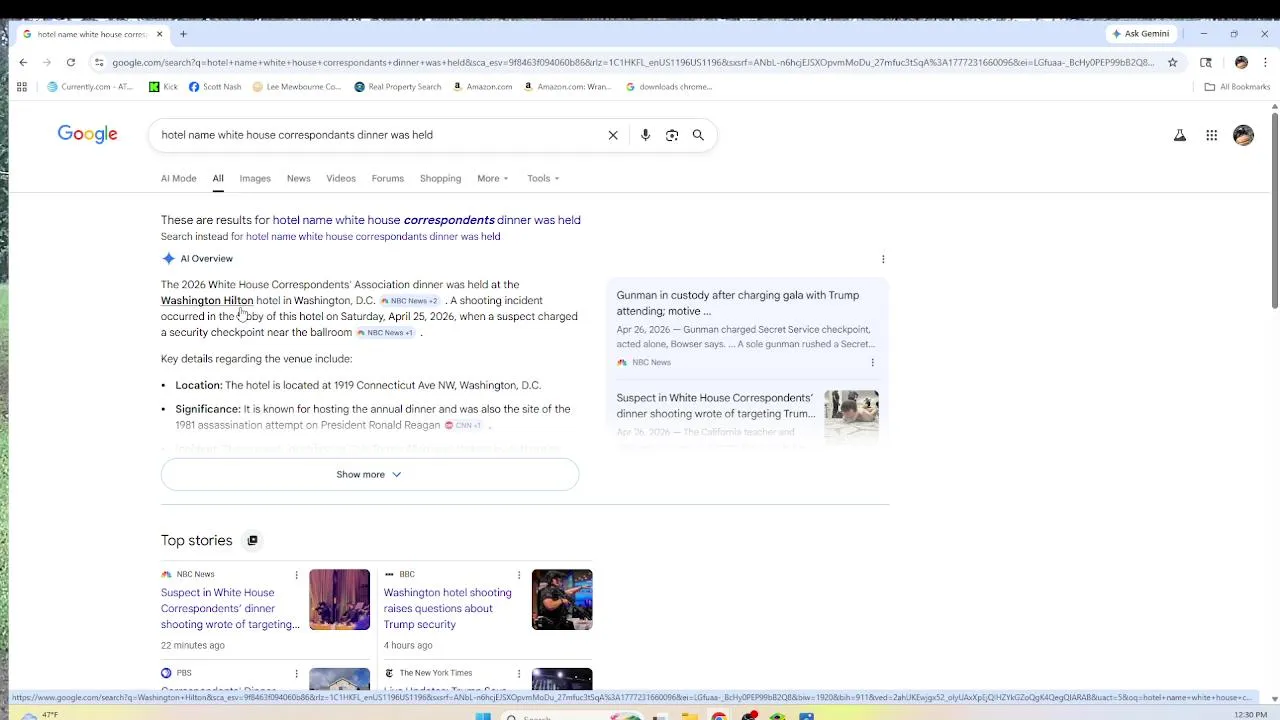Open the Lee Mewbourne Co bookmark

(x=297, y=87)
